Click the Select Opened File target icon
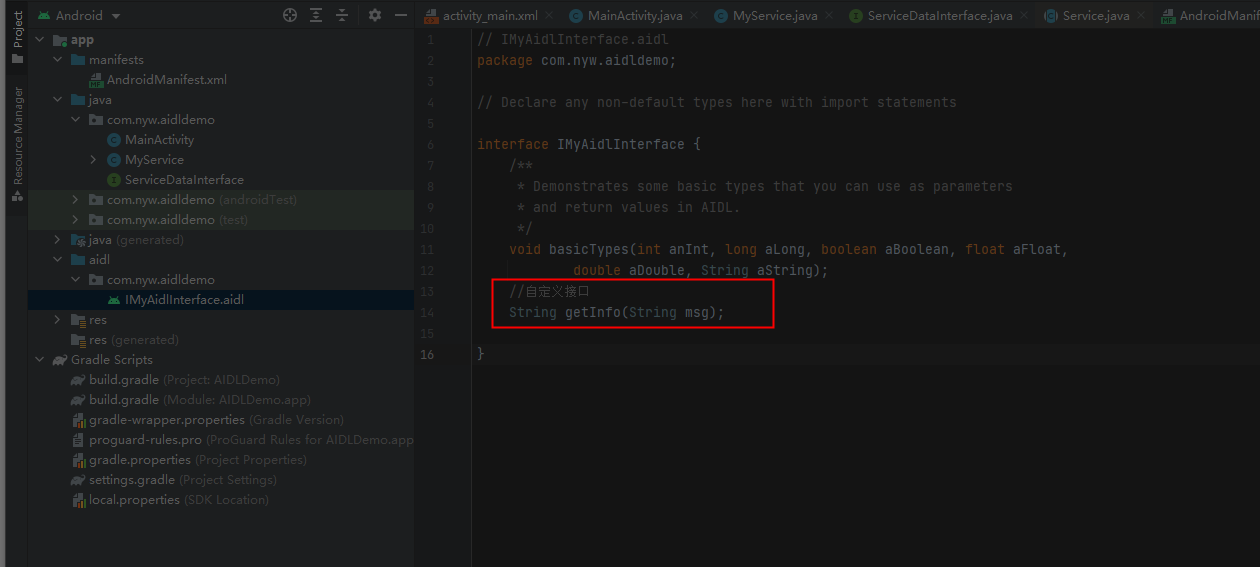1260x567 pixels. [290, 15]
